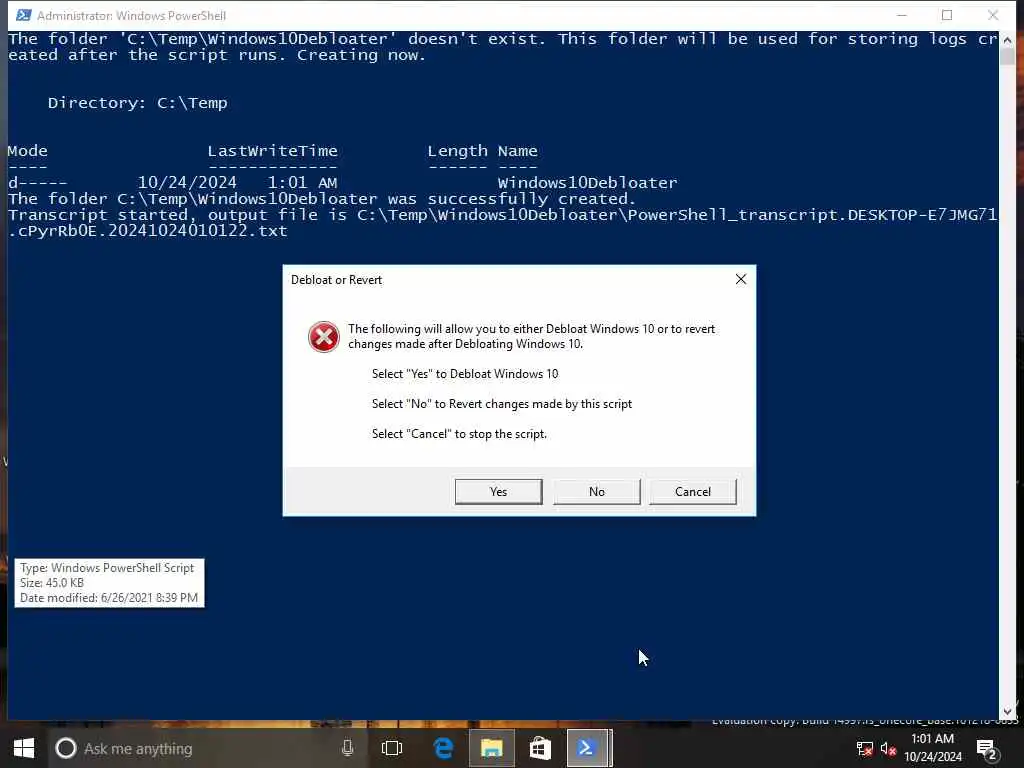Minimize the Windows PowerShell window

pyautogui.click(x=902, y=15)
